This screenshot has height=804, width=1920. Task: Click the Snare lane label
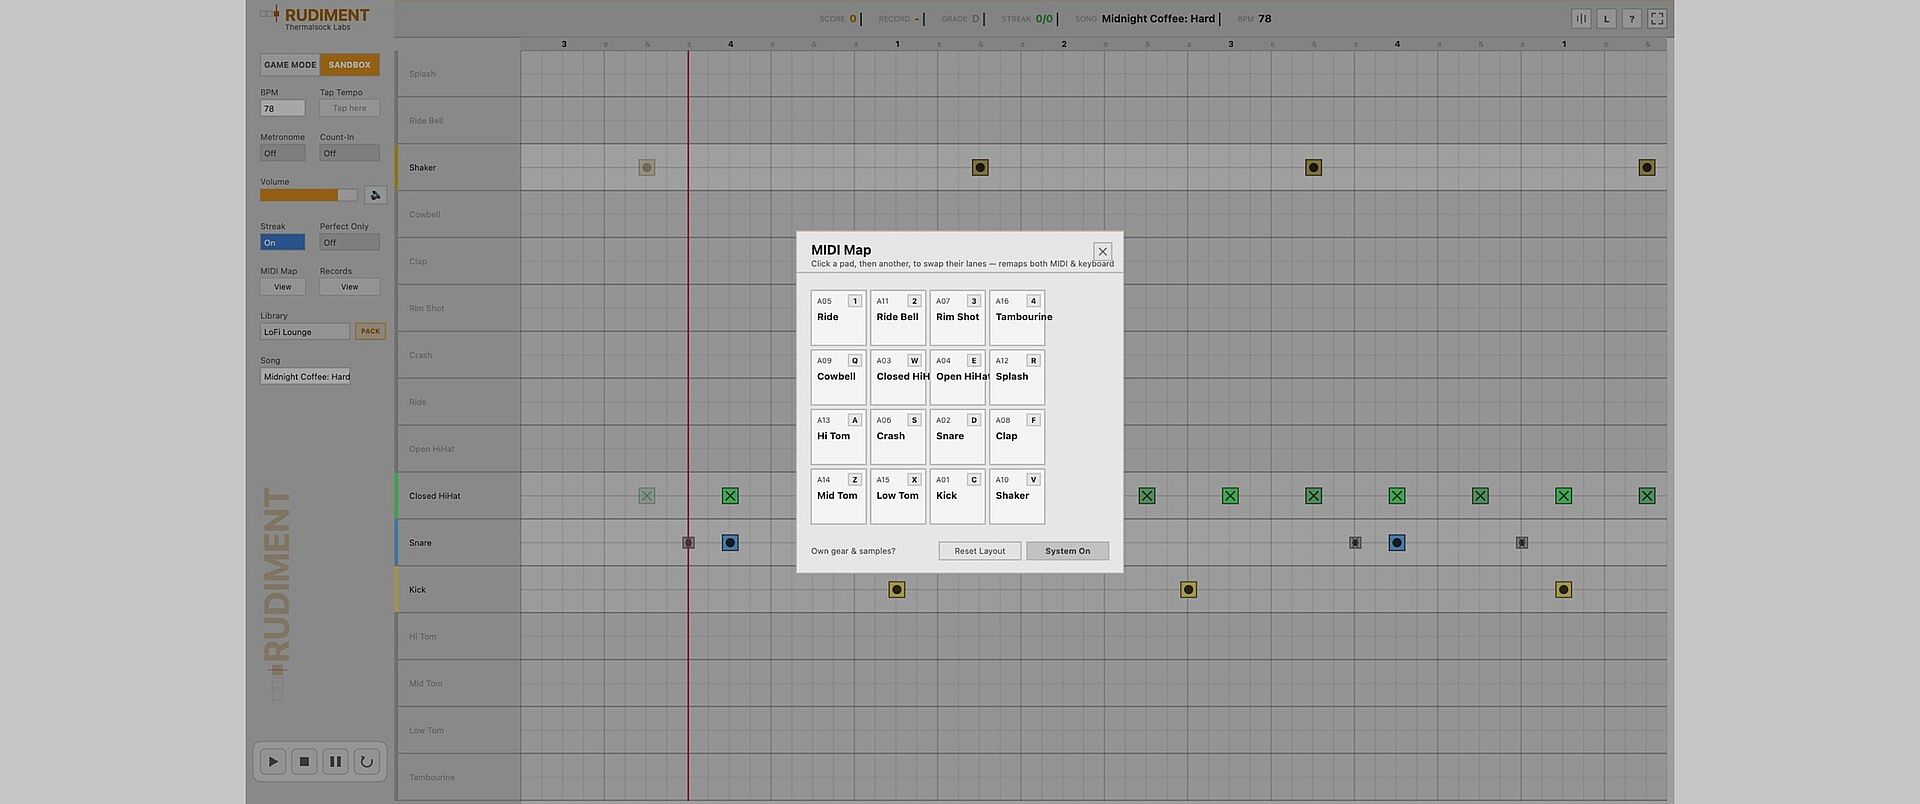click(x=420, y=543)
